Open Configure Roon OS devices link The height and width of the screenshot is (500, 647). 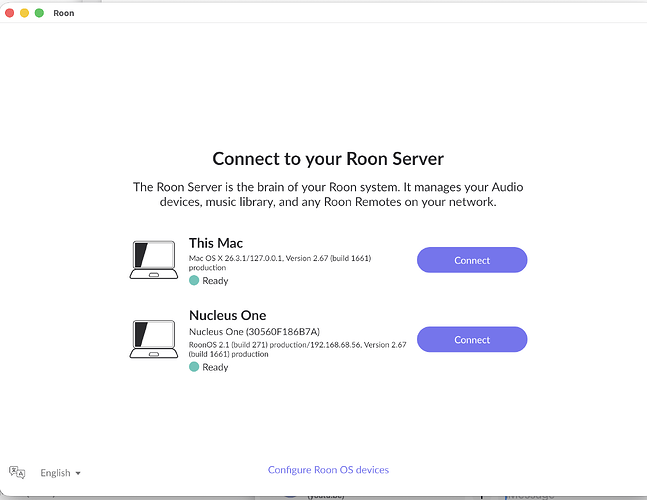tap(328, 470)
